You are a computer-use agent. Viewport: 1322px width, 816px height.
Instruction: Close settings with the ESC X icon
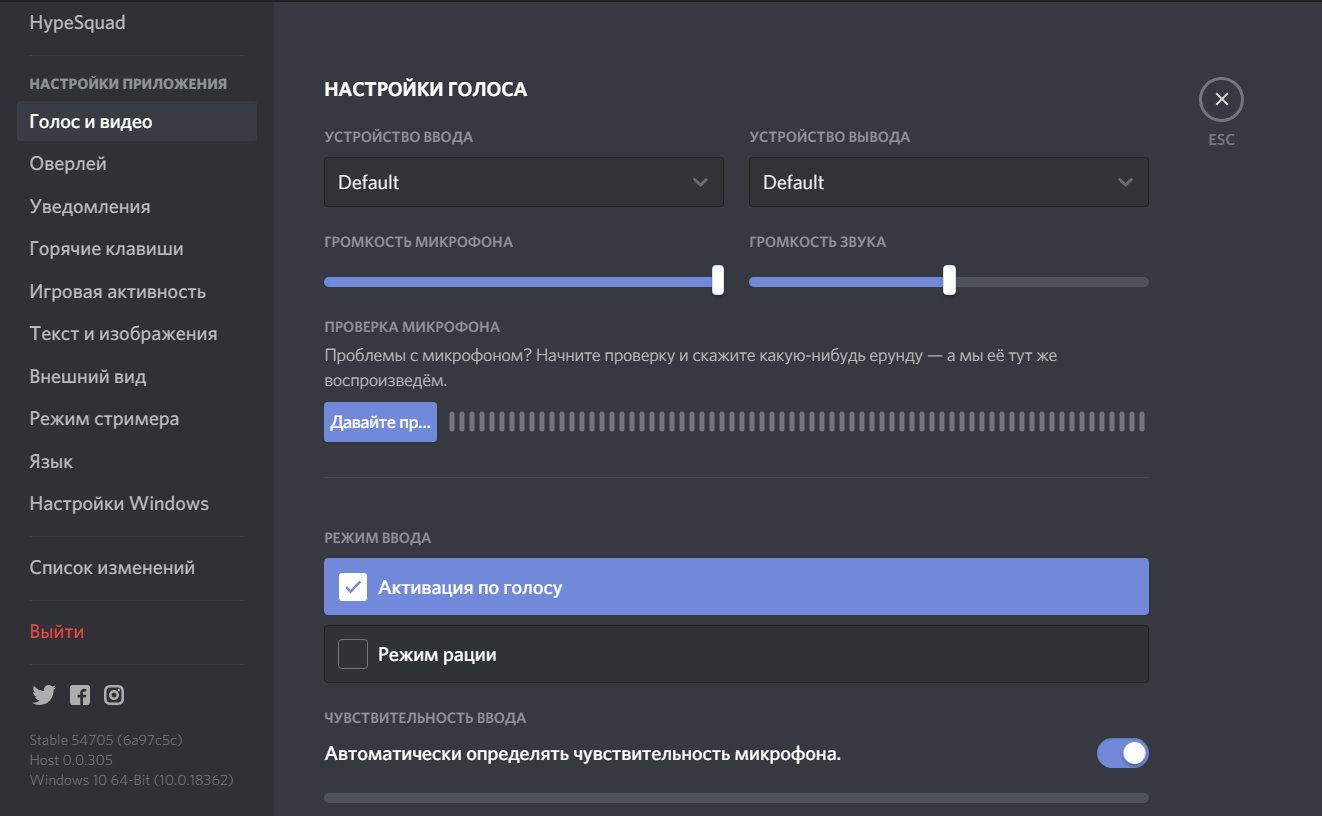1221,100
